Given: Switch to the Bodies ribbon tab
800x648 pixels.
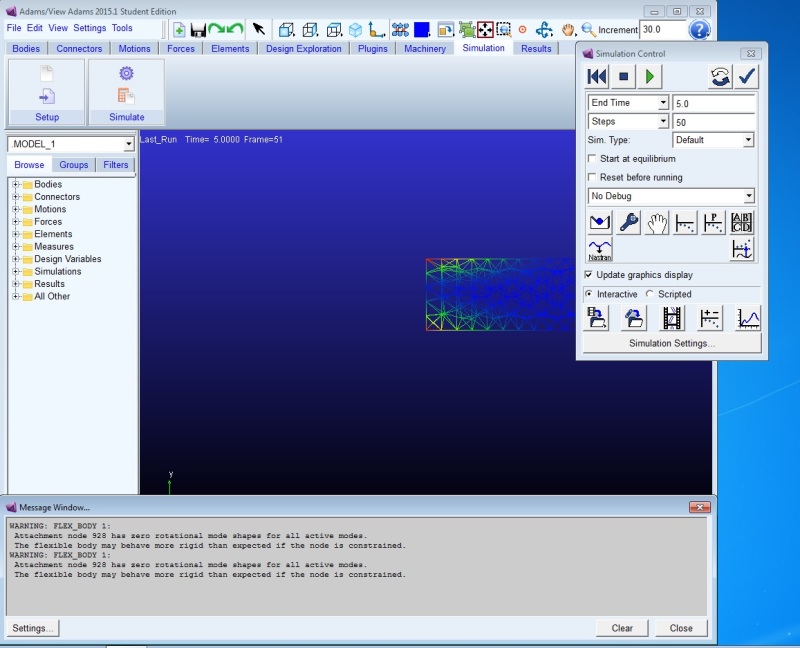Looking at the screenshot, I should click(26, 48).
